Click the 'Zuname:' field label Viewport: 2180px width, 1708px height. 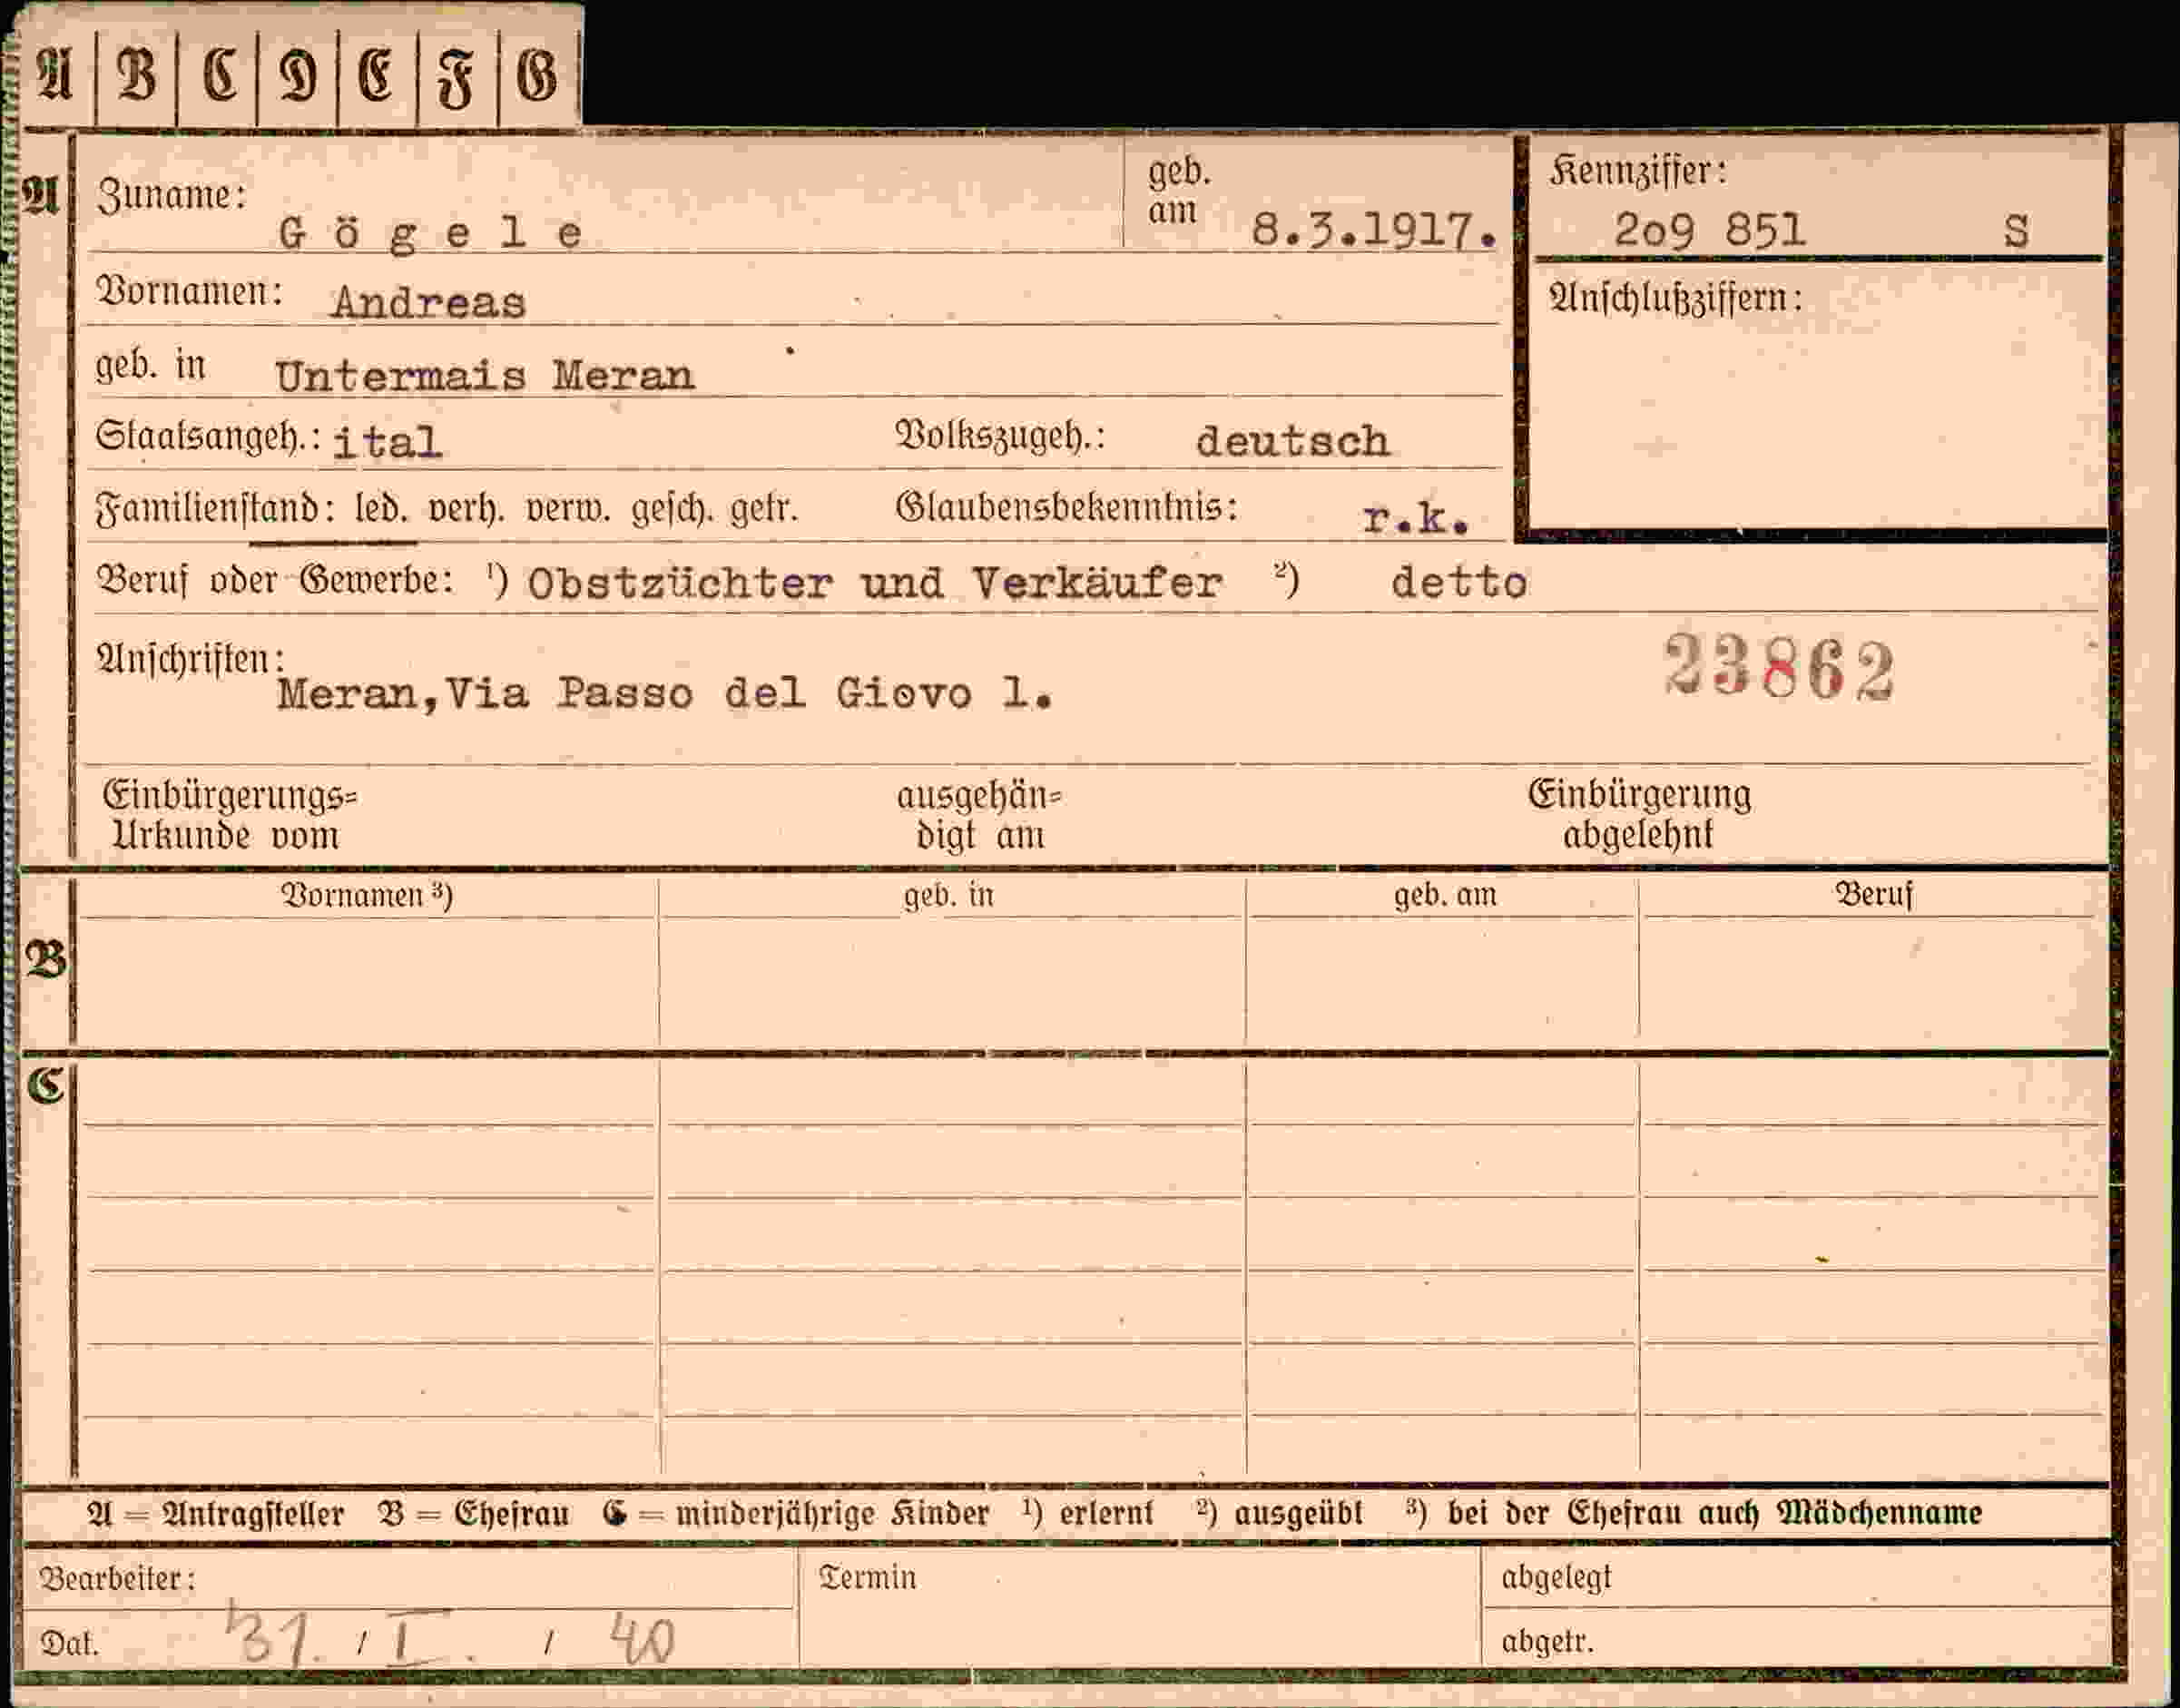(172, 196)
